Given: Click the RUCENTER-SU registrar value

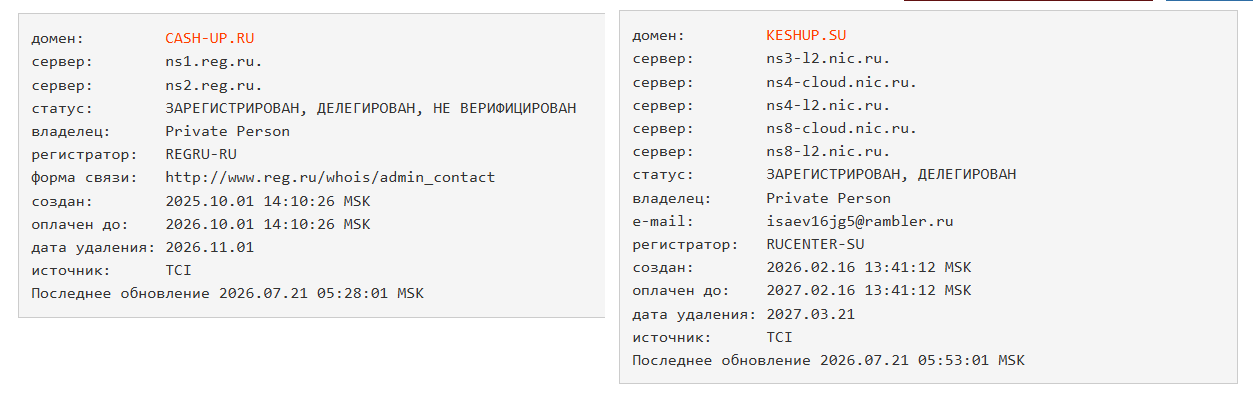Looking at the screenshot, I should coord(815,244).
